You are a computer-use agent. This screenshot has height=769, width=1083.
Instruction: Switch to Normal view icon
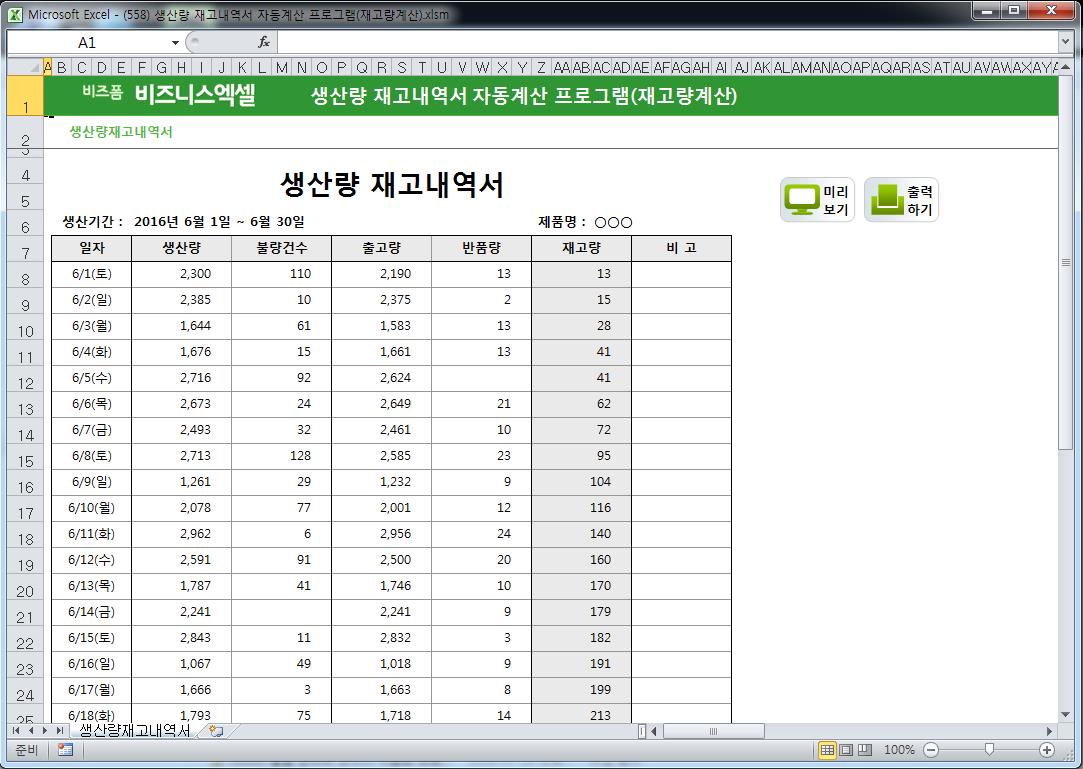coord(827,750)
